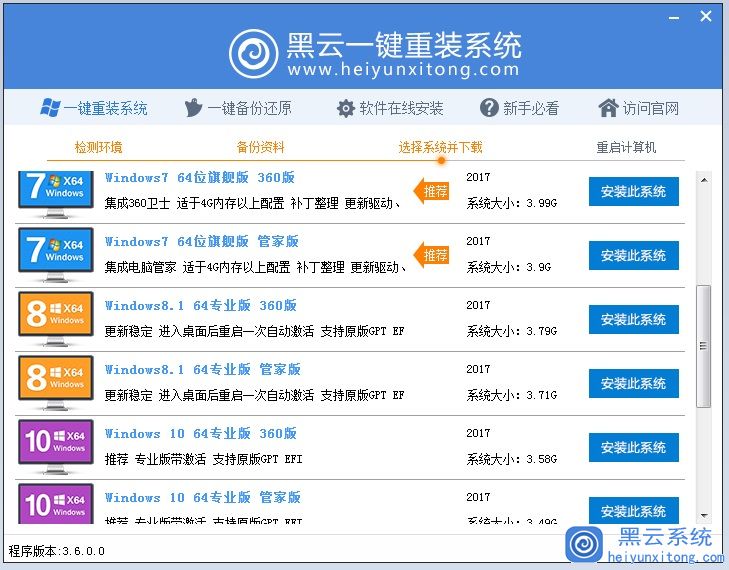Screen dimensions: 729x570
Task: Click the house icon for 访问官网
Action: coord(608,108)
